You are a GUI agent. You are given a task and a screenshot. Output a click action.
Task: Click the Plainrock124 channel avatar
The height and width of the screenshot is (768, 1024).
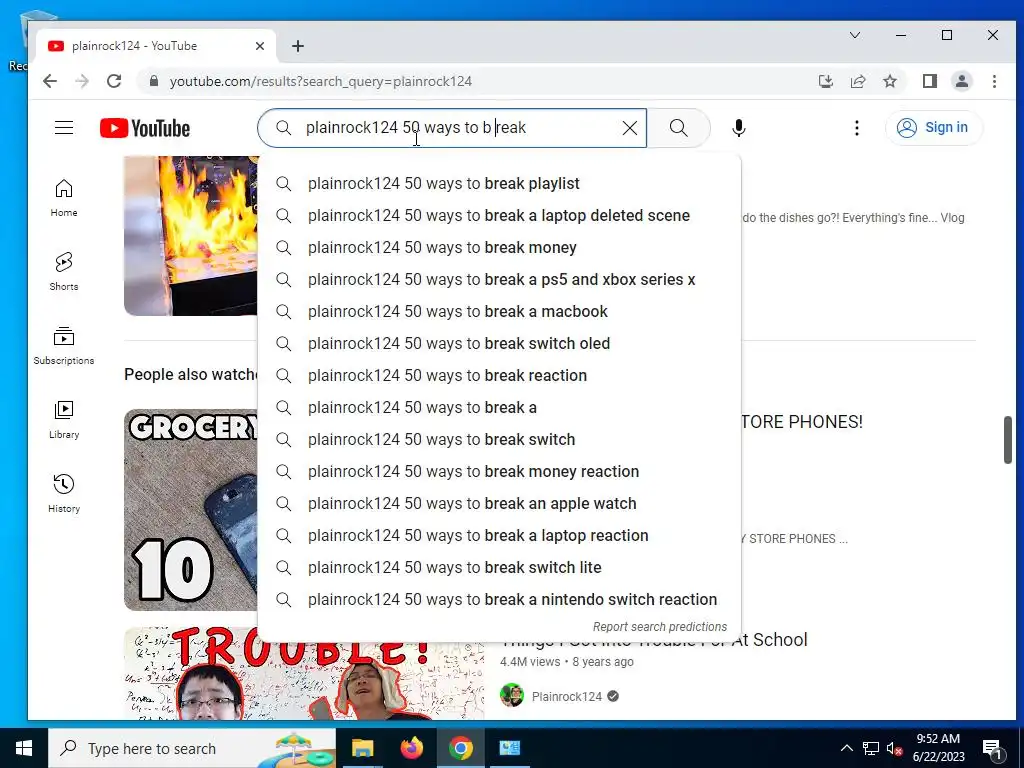pyautogui.click(x=512, y=696)
